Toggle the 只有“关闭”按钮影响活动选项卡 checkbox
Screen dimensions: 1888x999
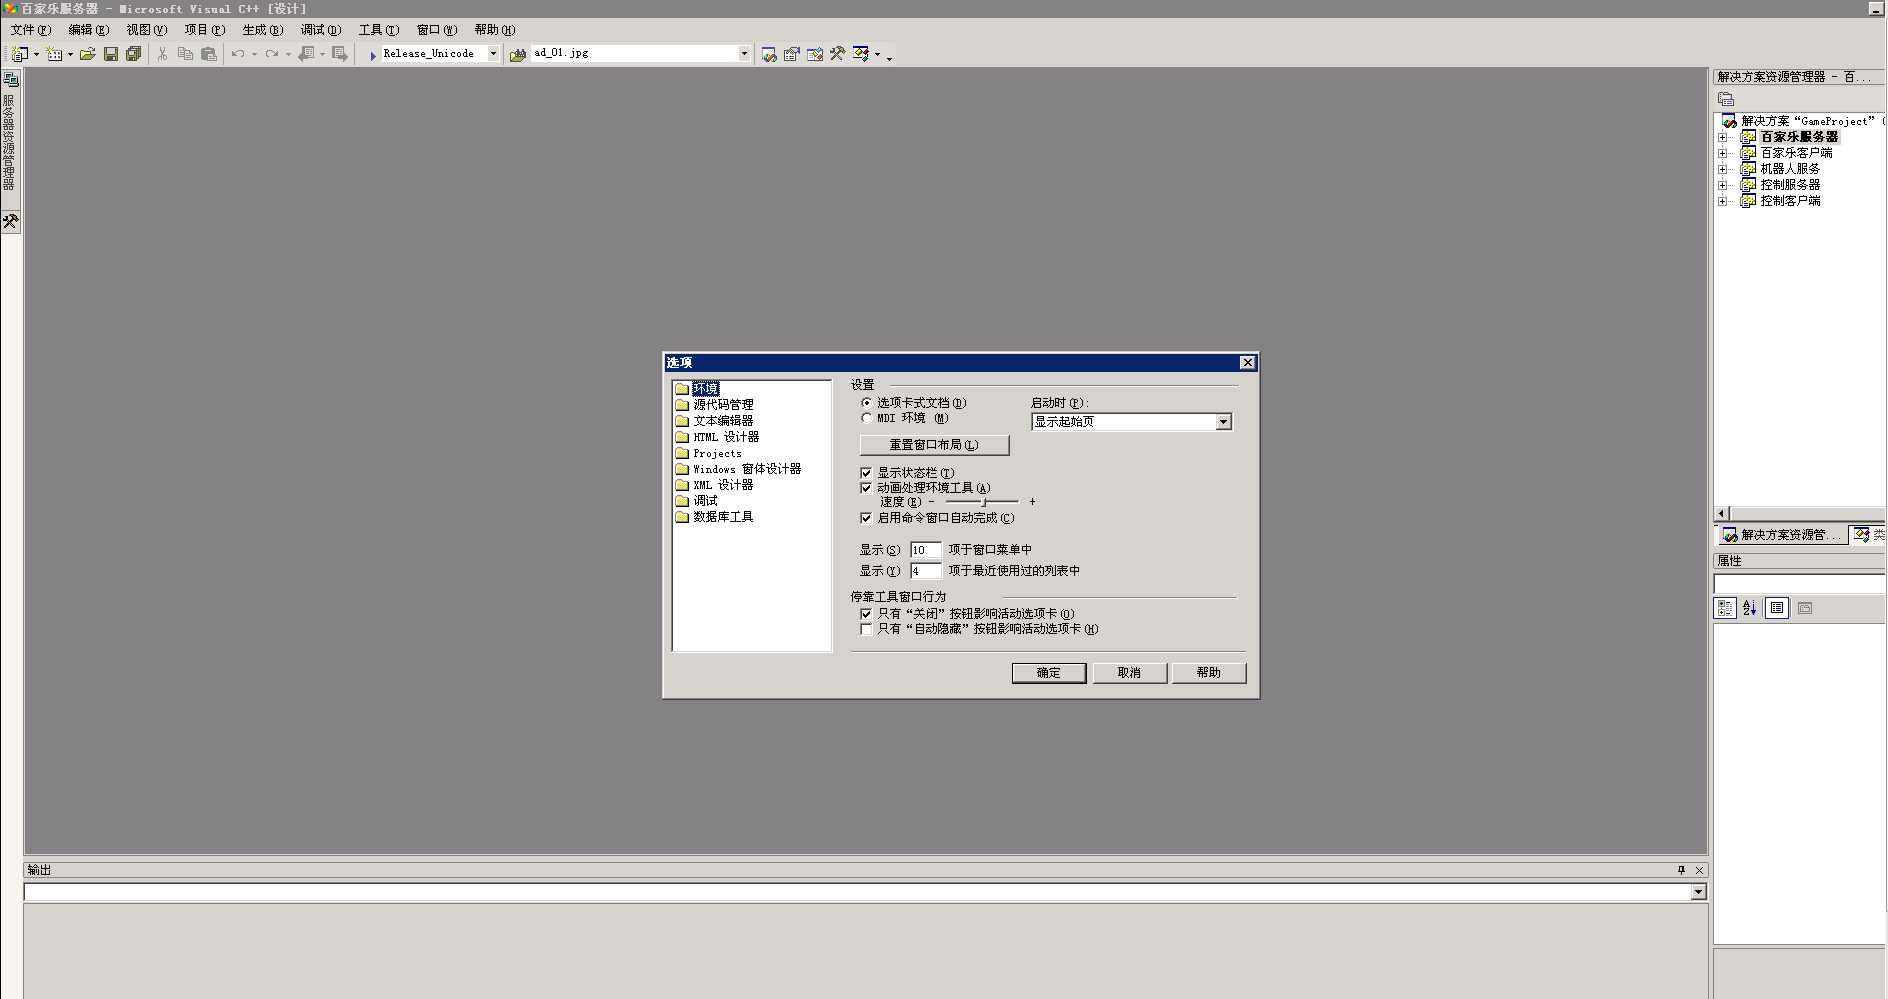click(866, 614)
